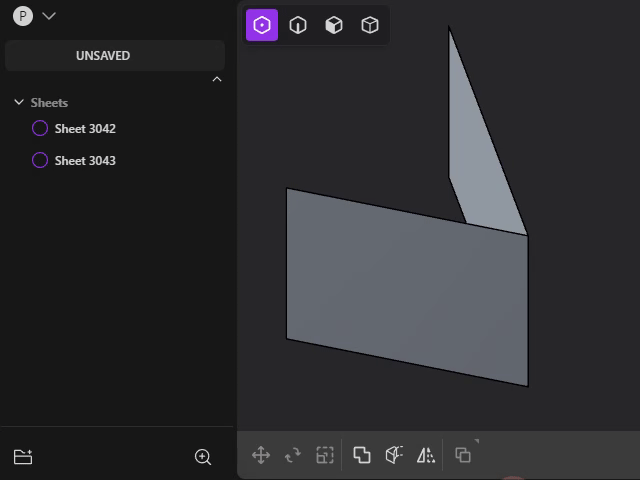Viewport: 640px width, 480px height.
Task: Activate the Move tool arrows icon
Action: click(261, 455)
